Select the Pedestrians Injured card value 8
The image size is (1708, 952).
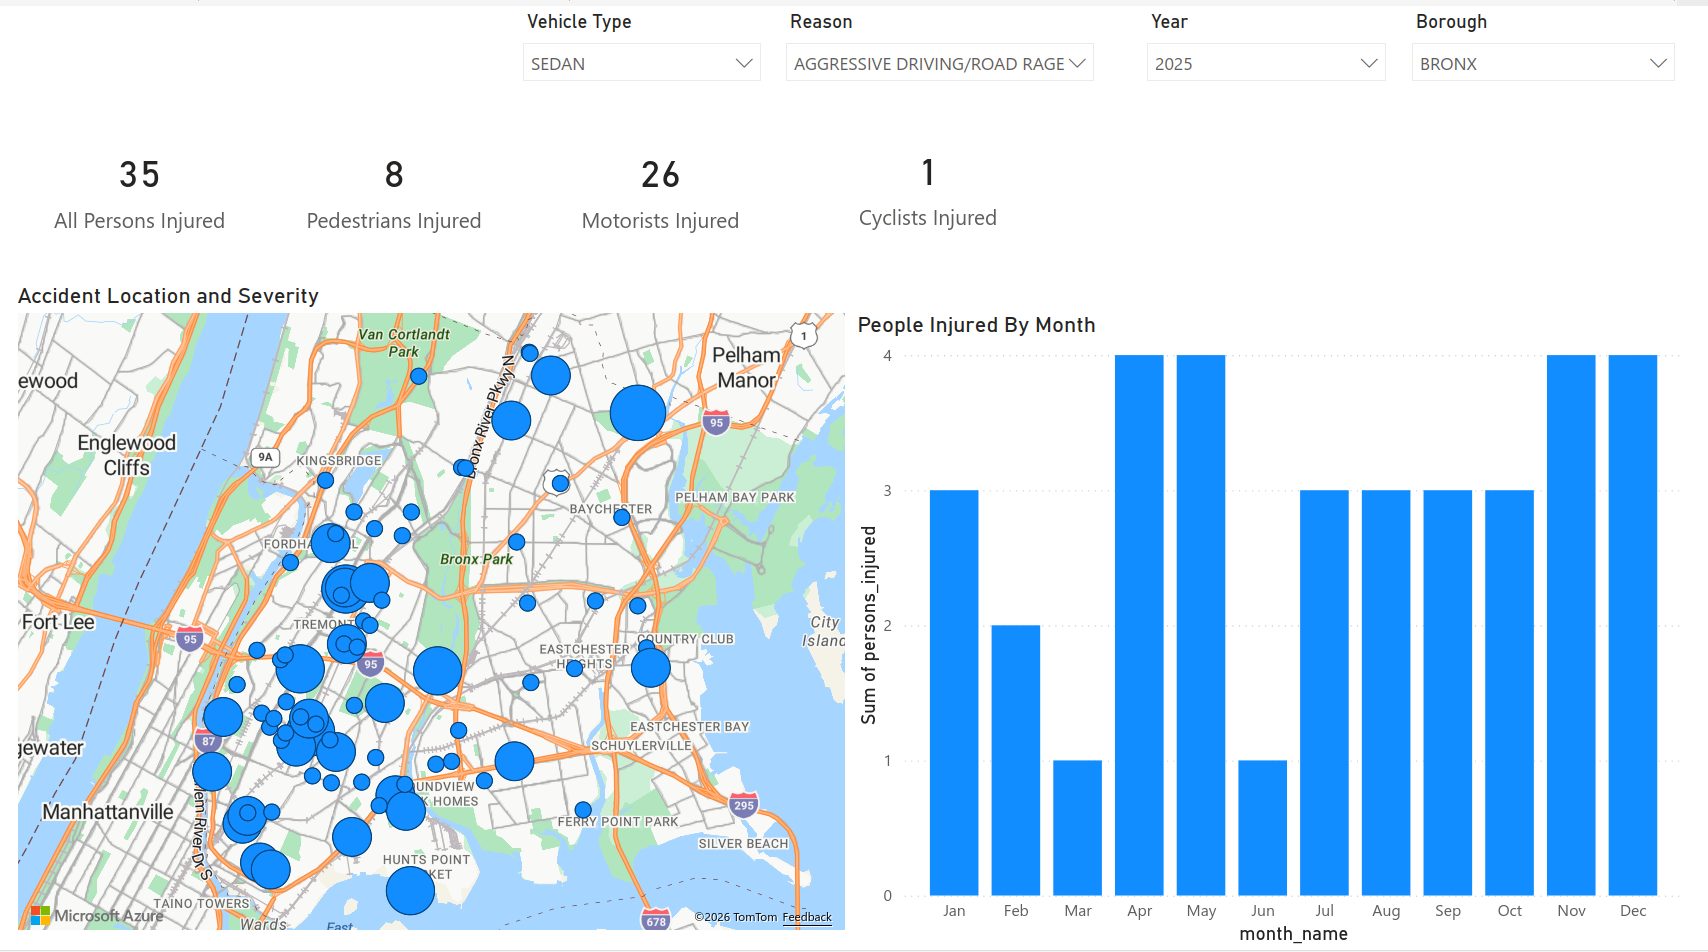pyautogui.click(x=394, y=175)
